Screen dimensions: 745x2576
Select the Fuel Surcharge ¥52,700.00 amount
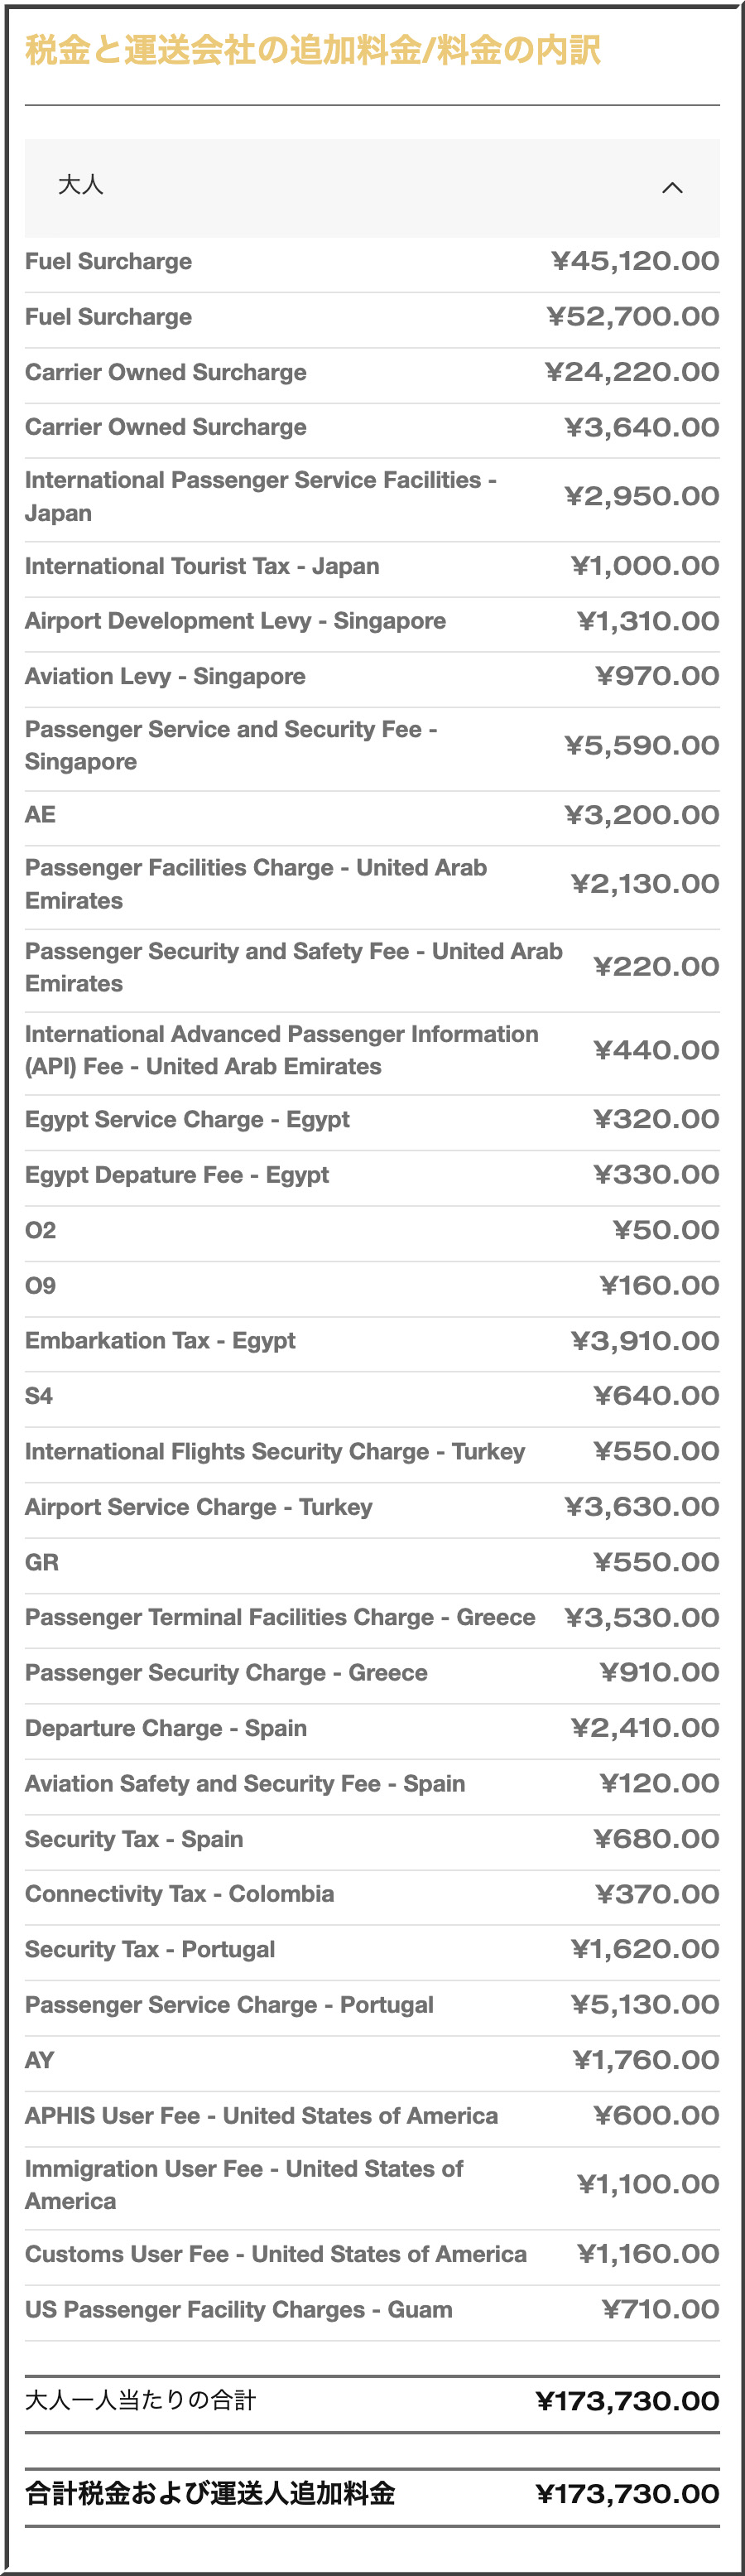tap(633, 317)
